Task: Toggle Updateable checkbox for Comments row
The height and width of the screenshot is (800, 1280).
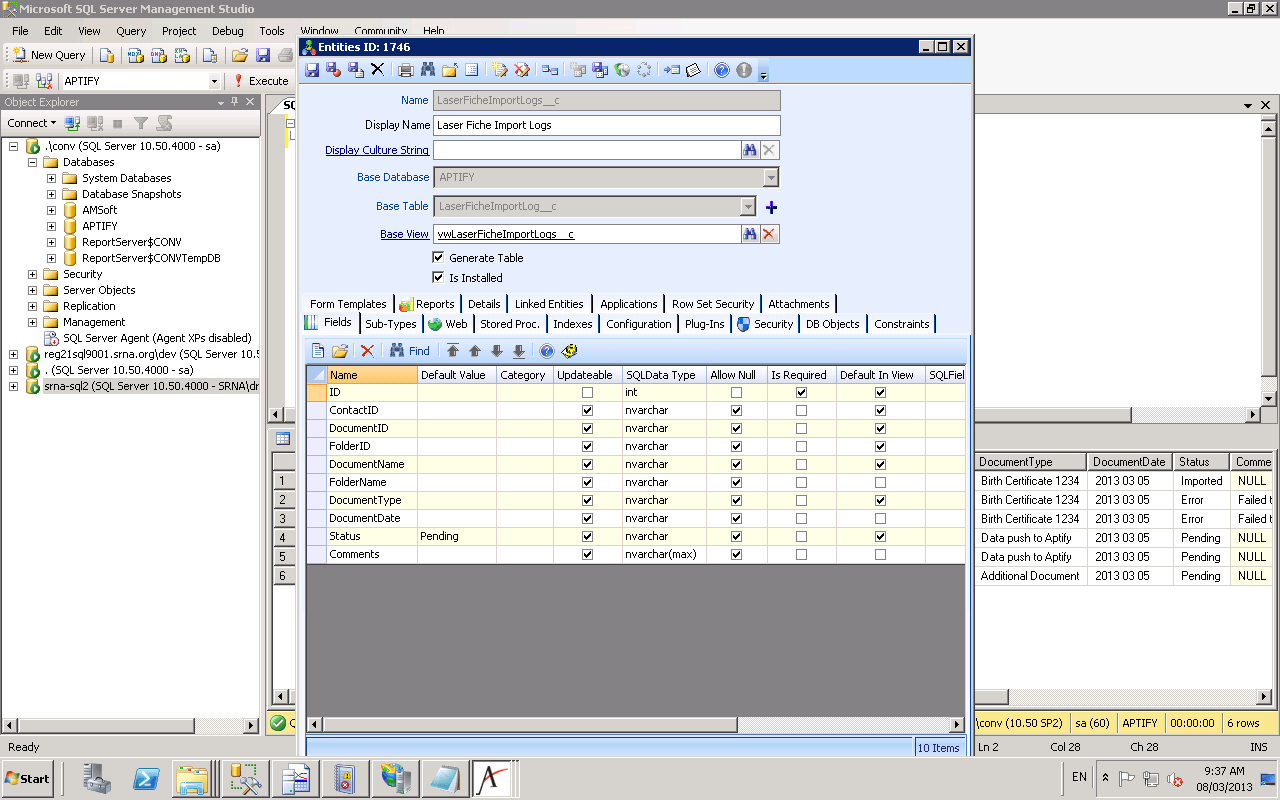Action: point(587,554)
